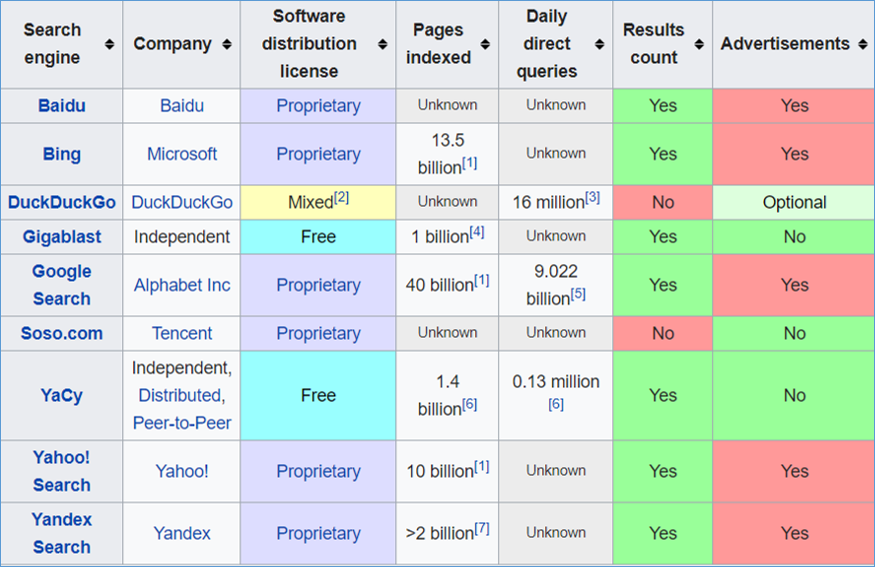Sort table by Pages indexed
875x567 pixels.
coord(485,44)
